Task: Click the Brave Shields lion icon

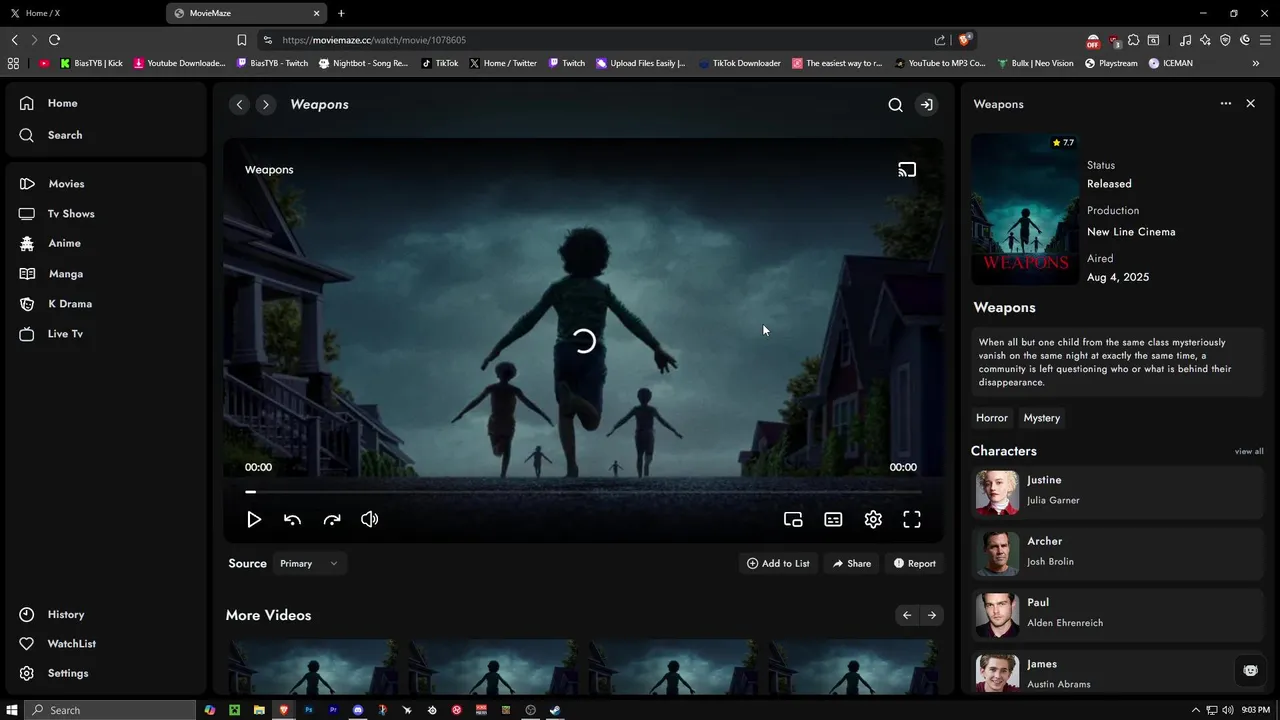Action: pyautogui.click(x=964, y=40)
